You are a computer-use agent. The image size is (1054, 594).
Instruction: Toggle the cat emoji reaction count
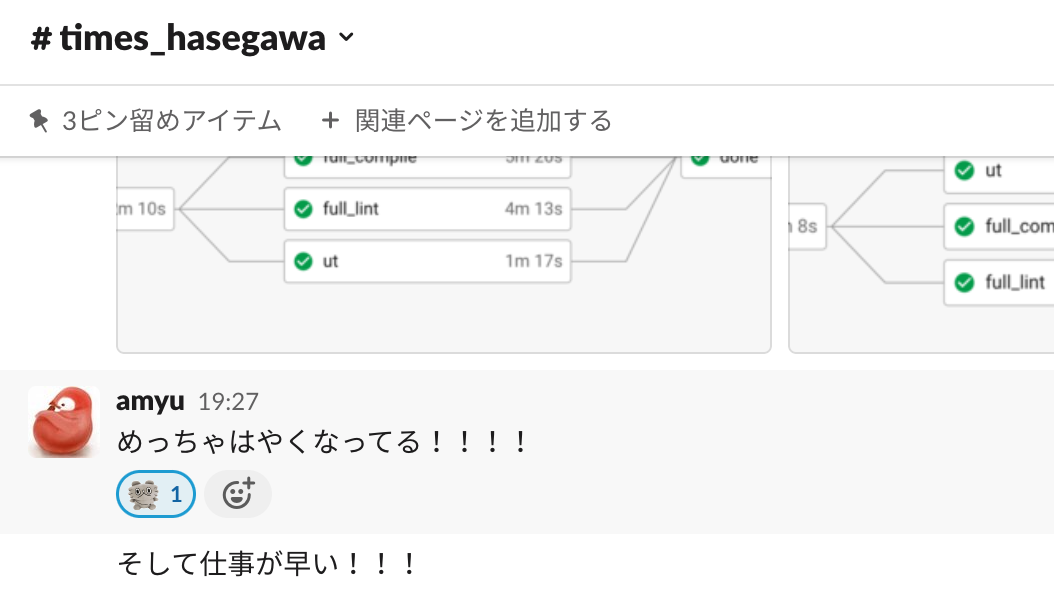coord(156,495)
